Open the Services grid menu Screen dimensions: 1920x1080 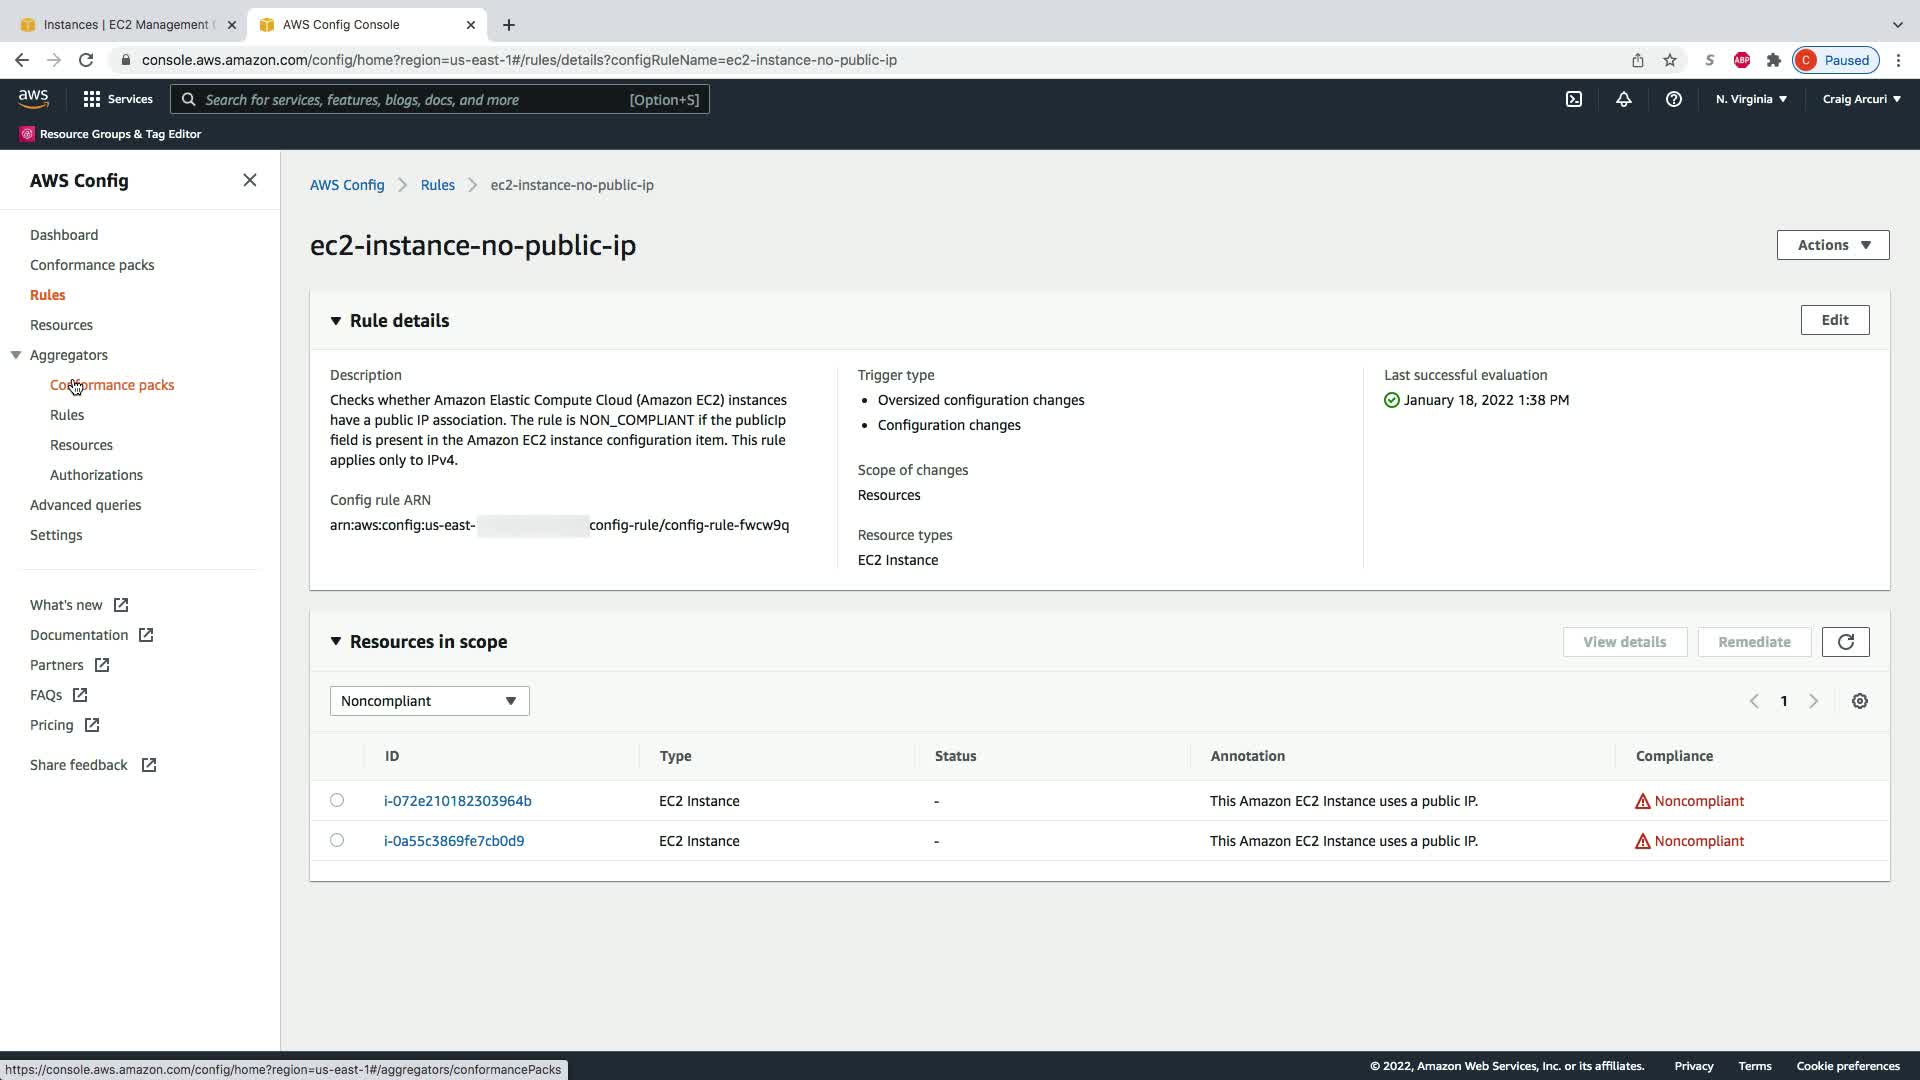tap(117, 99)
